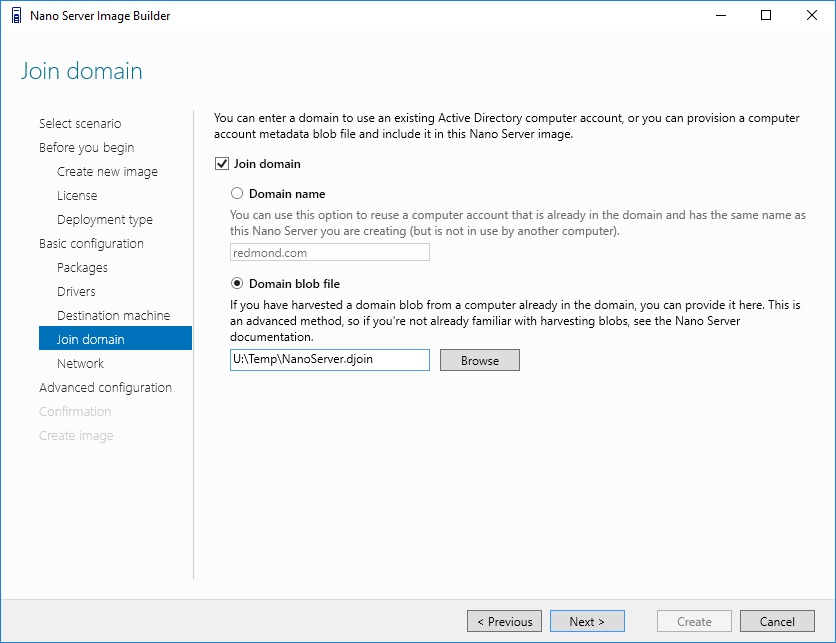Screen dimensions: 836x643
Task: Go to the Next wizard page
Action: (x=587, y=621)
